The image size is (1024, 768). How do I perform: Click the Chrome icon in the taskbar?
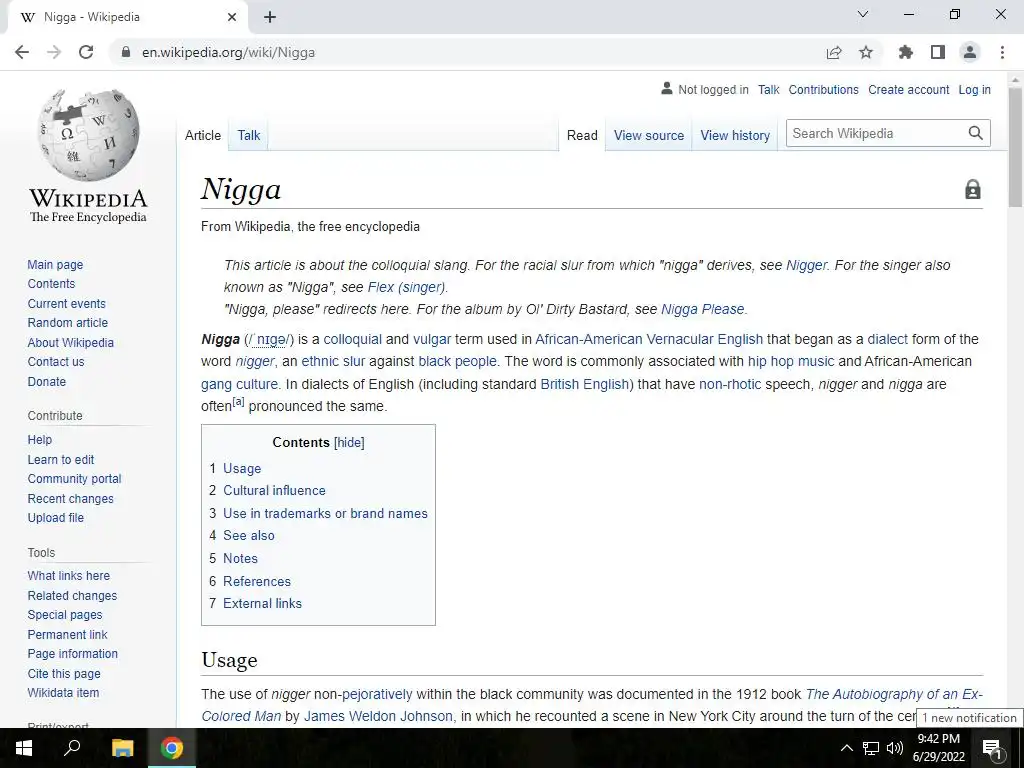tap(172, 748)
